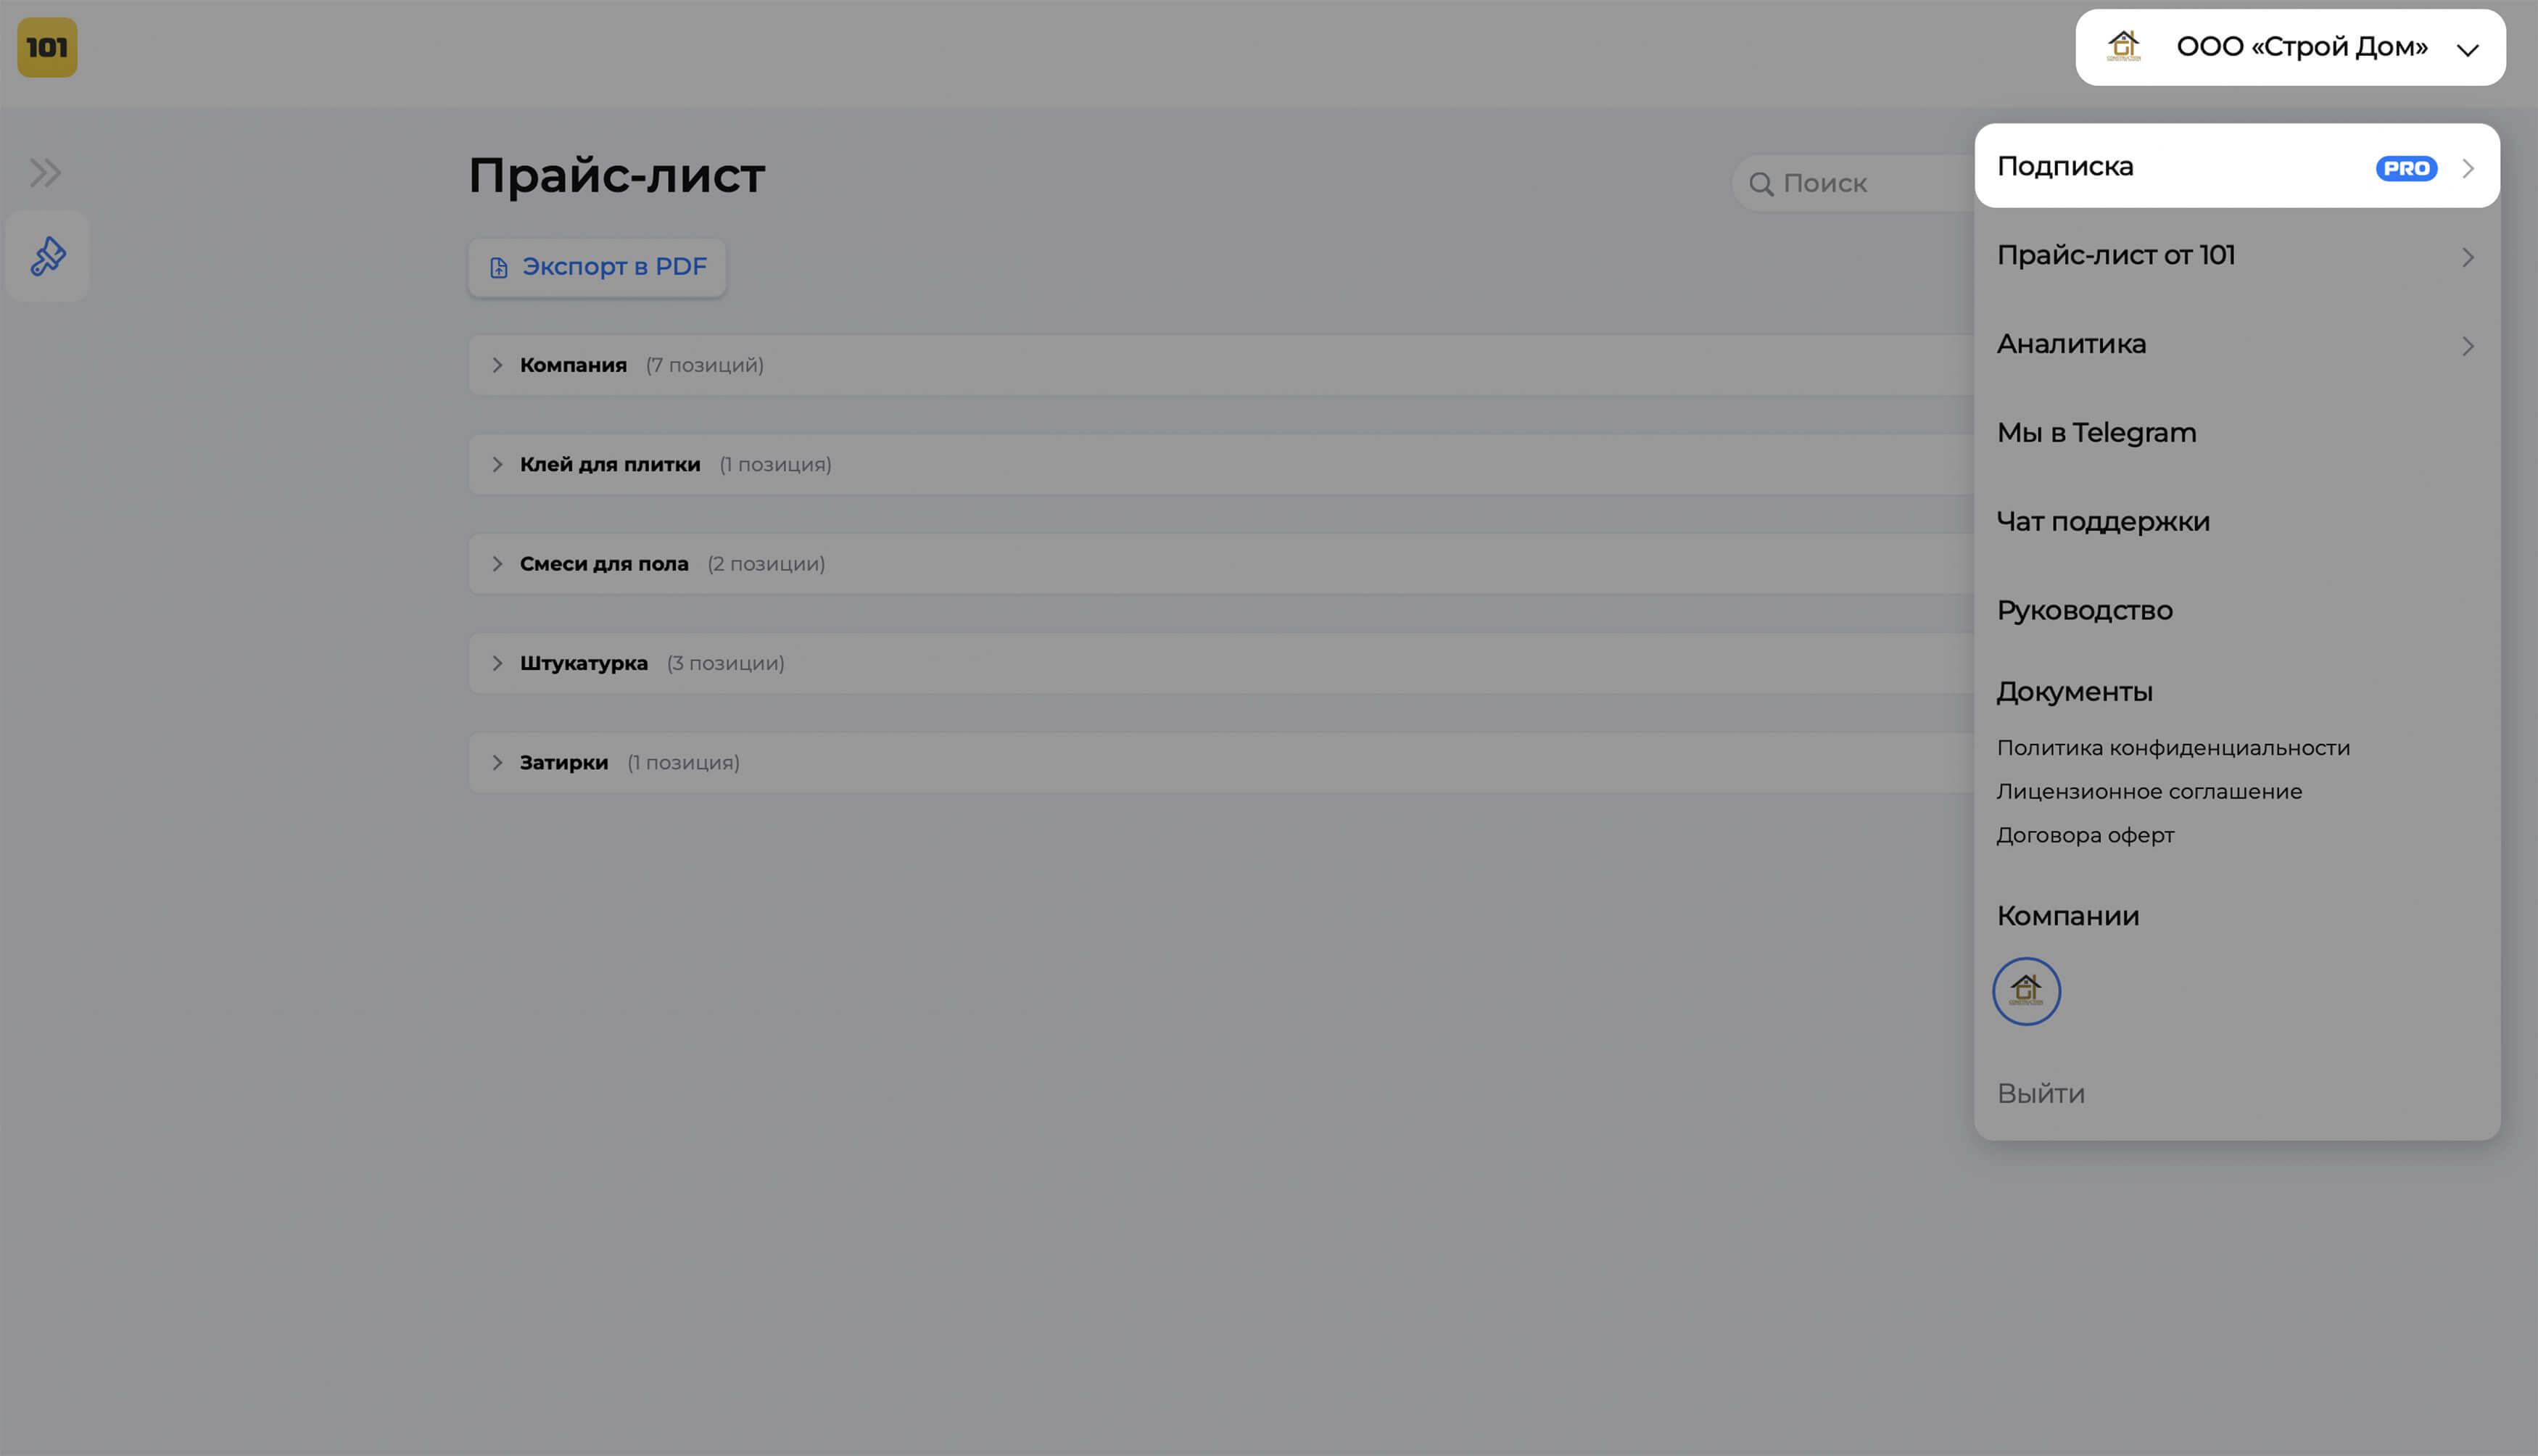Expand the sidebar with double-chevron icon

(45, 173)
